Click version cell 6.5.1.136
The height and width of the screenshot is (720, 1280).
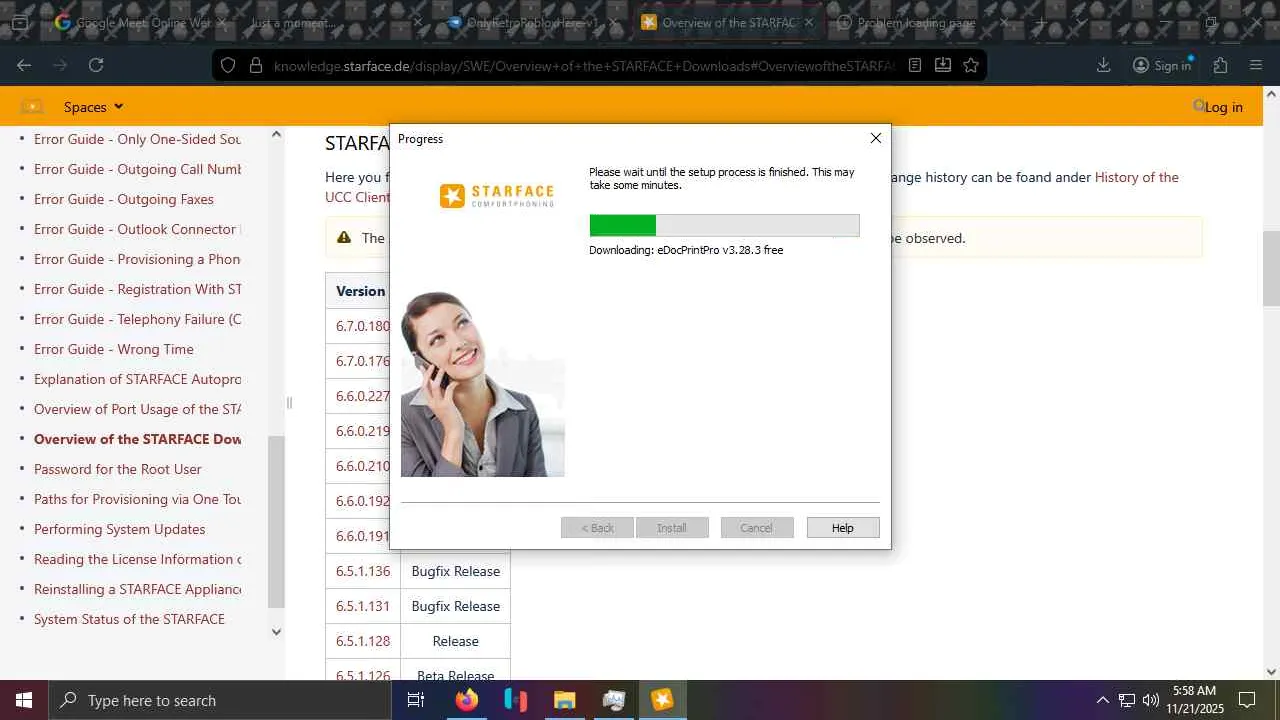(363, 571)
